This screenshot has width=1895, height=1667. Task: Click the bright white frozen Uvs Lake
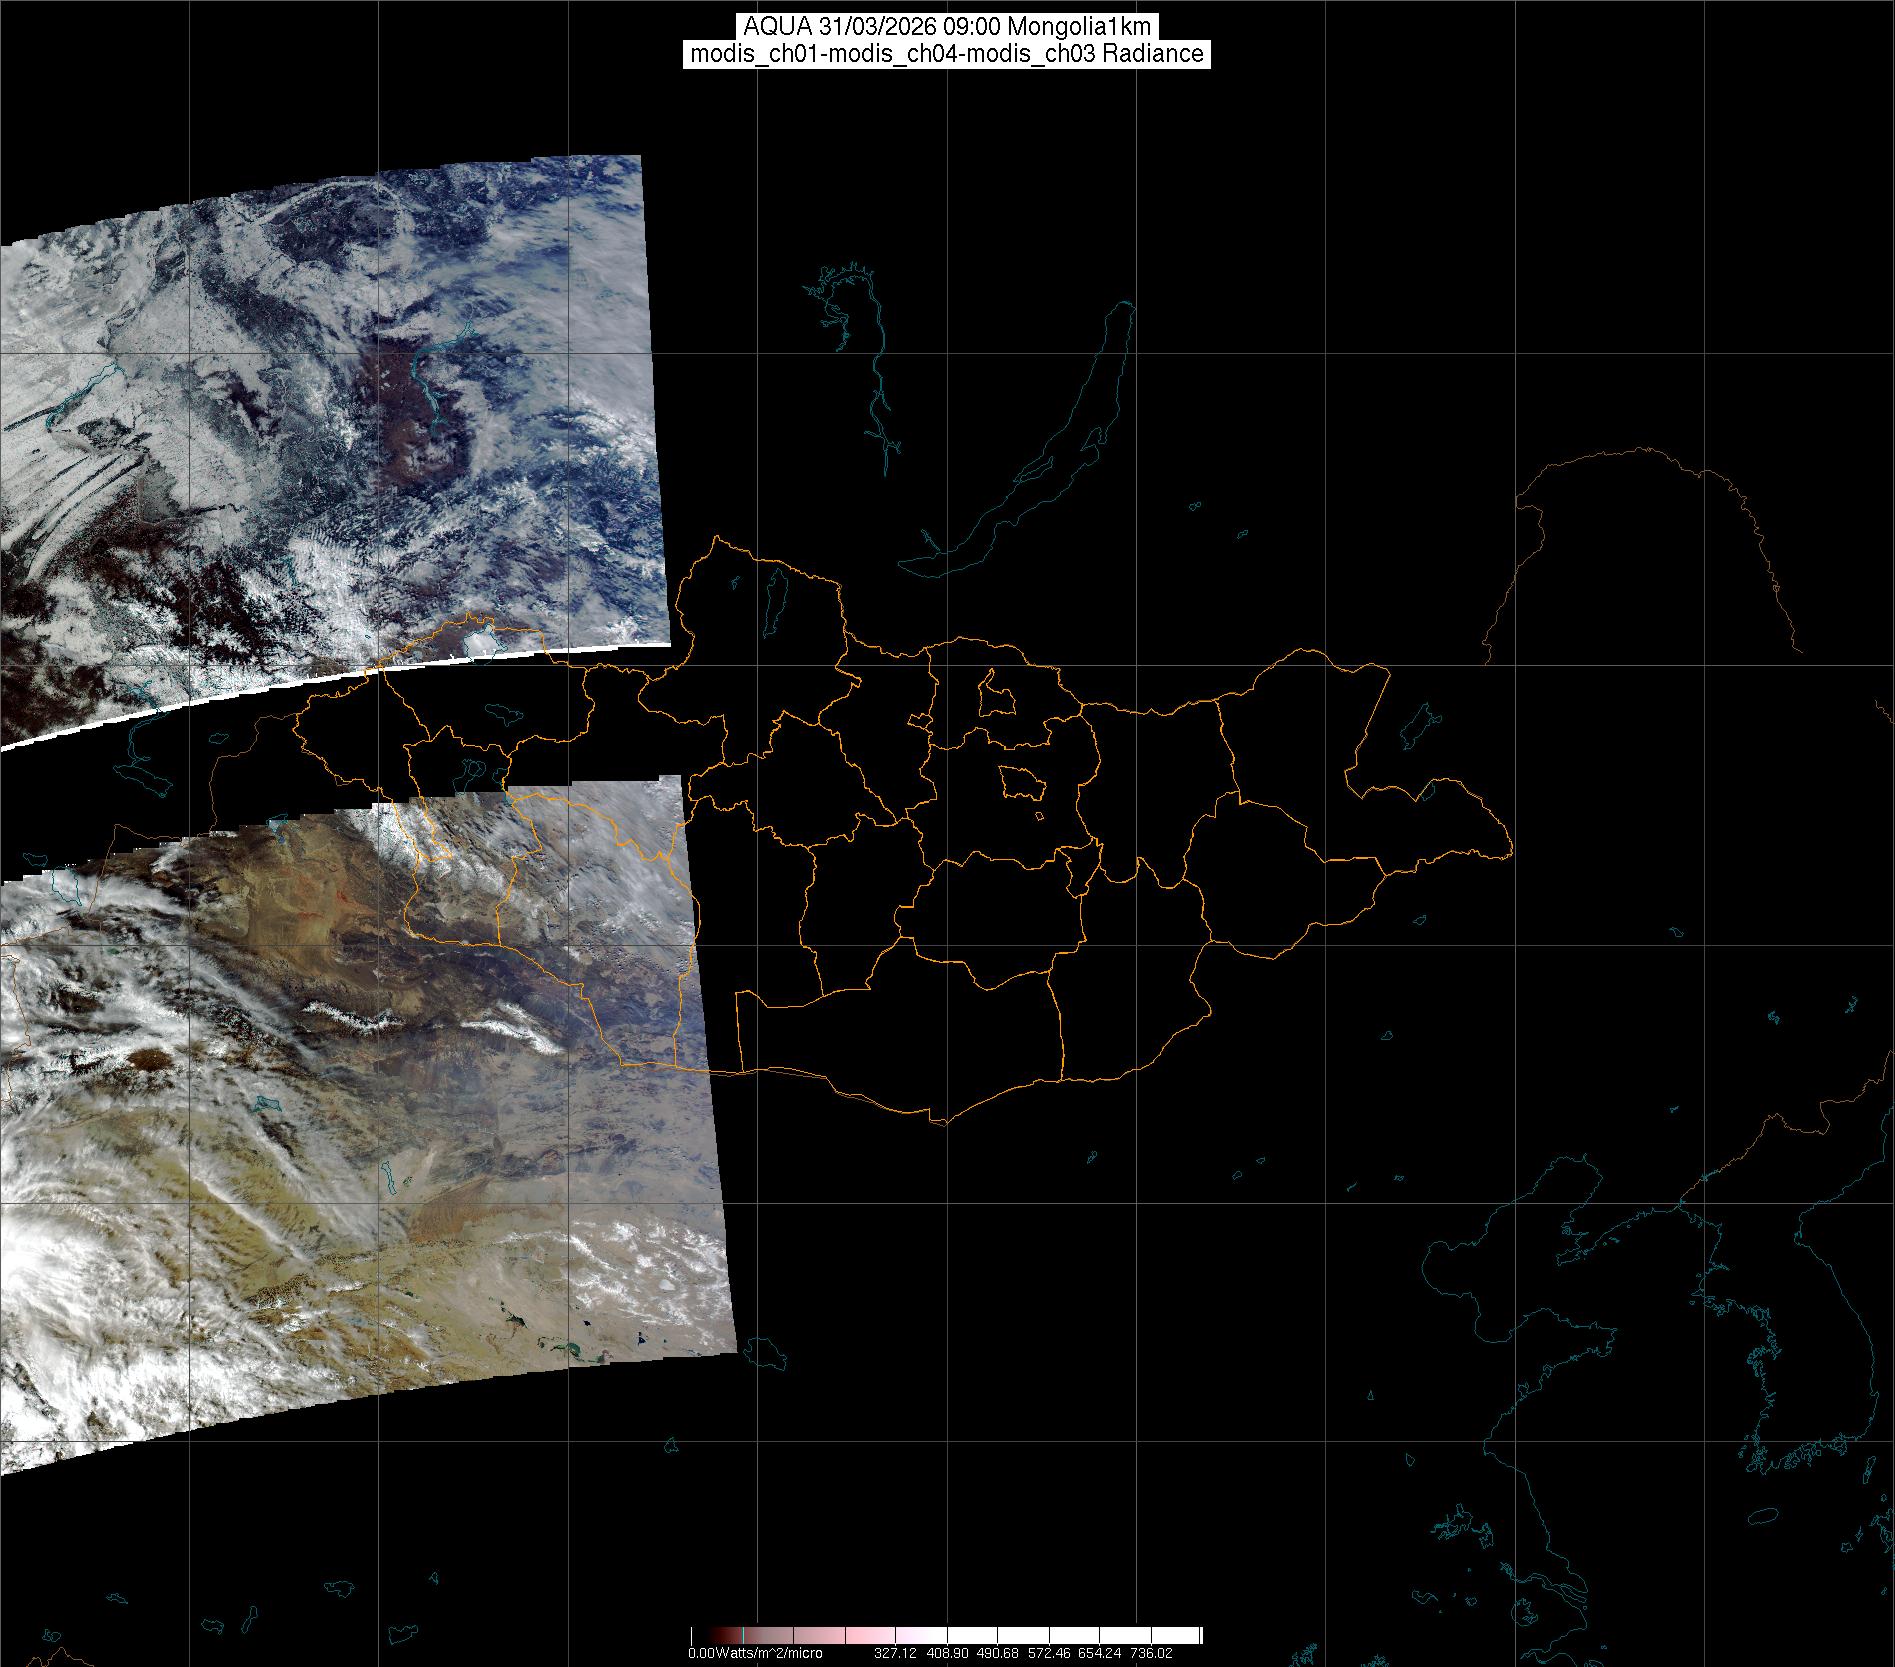pos(481,639)
